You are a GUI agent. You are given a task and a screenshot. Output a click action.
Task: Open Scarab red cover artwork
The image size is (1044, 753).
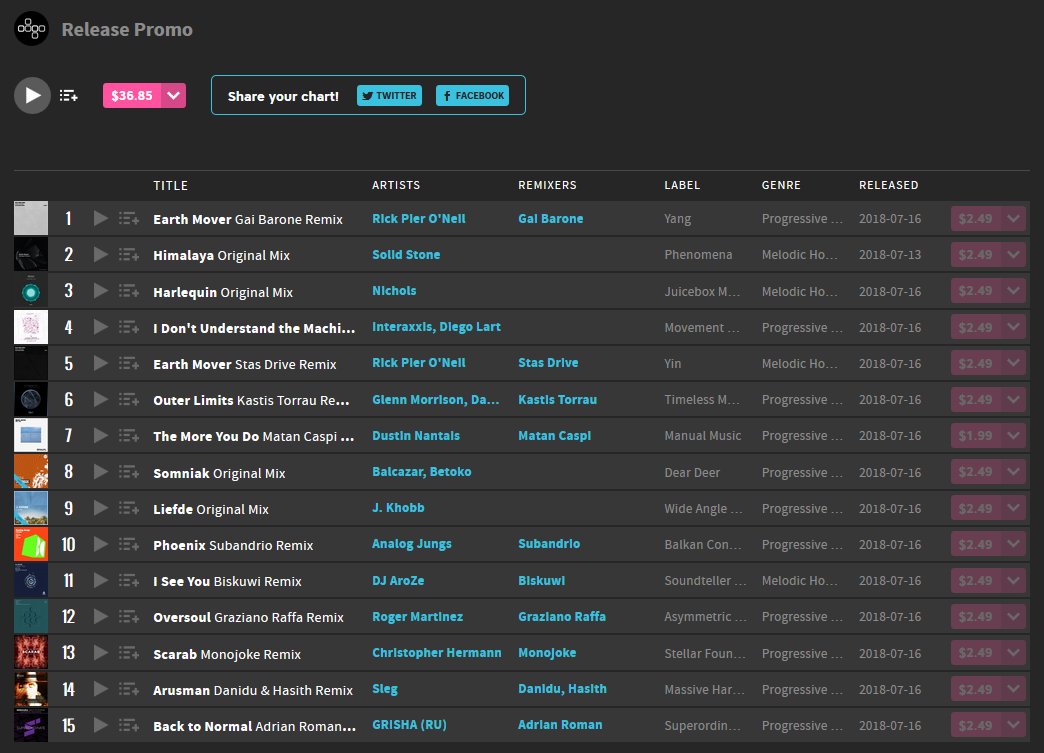pyautogui.click(x=31, y=652)
